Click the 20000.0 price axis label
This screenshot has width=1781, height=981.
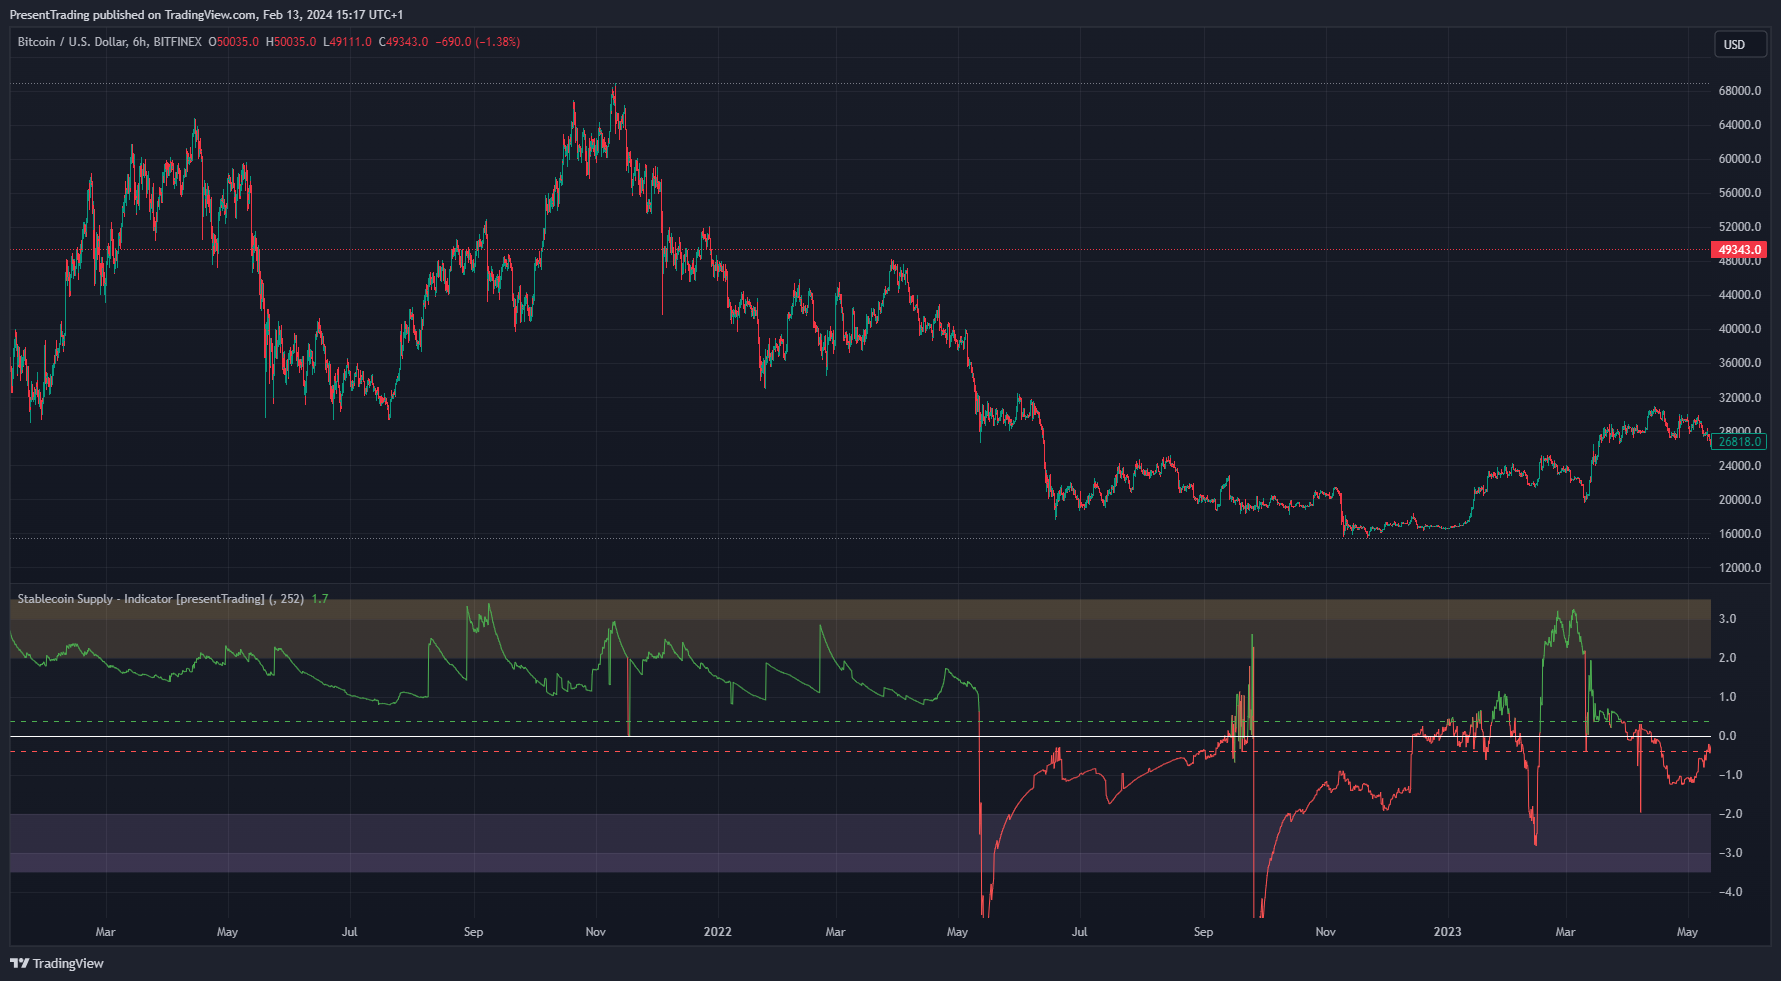tap(1740, 500)
